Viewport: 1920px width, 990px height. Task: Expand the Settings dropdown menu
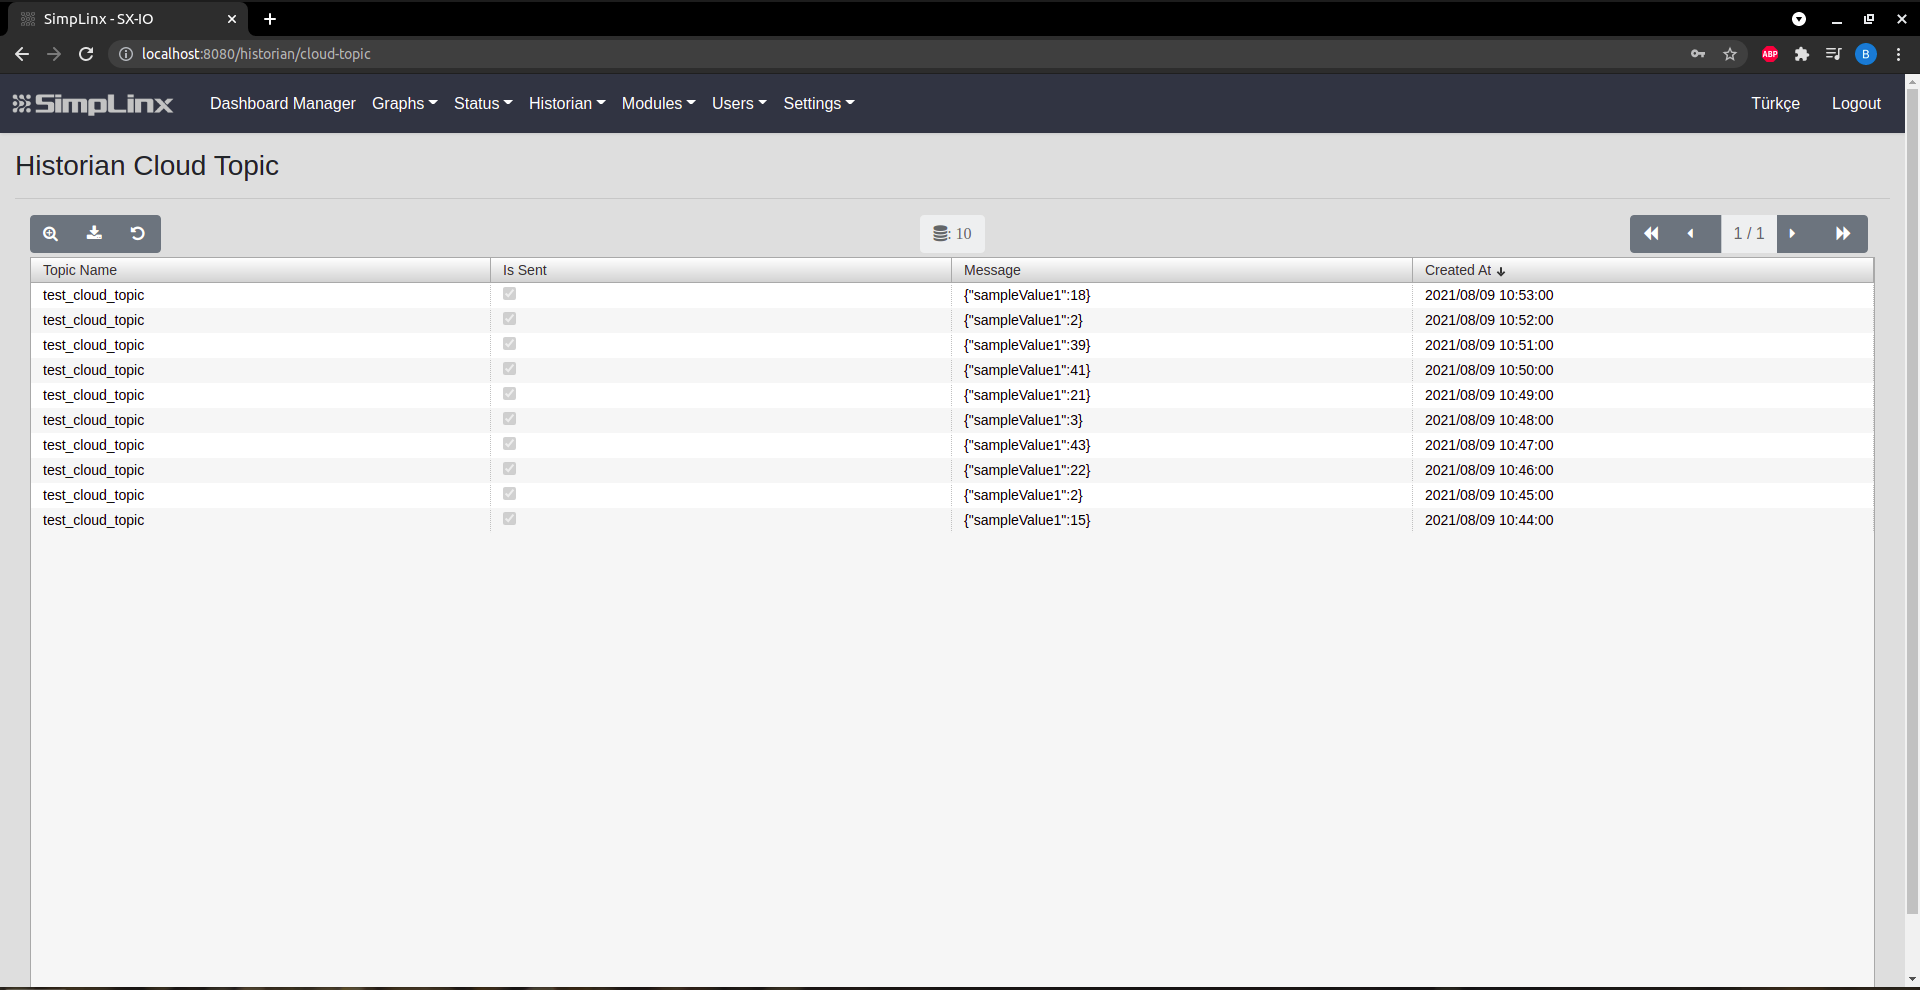tap(819, 104)
